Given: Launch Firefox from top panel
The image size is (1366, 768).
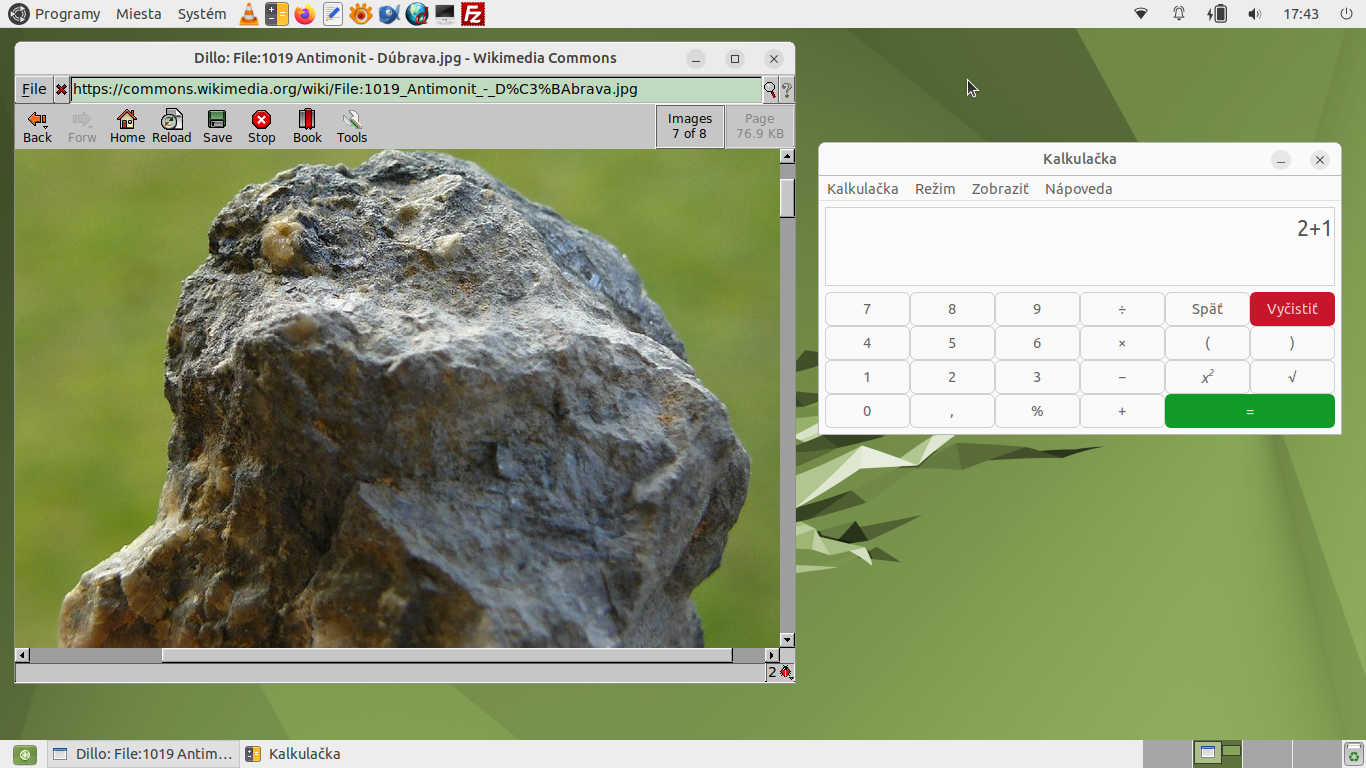Looking at the screenshot, I should [305, 14].
